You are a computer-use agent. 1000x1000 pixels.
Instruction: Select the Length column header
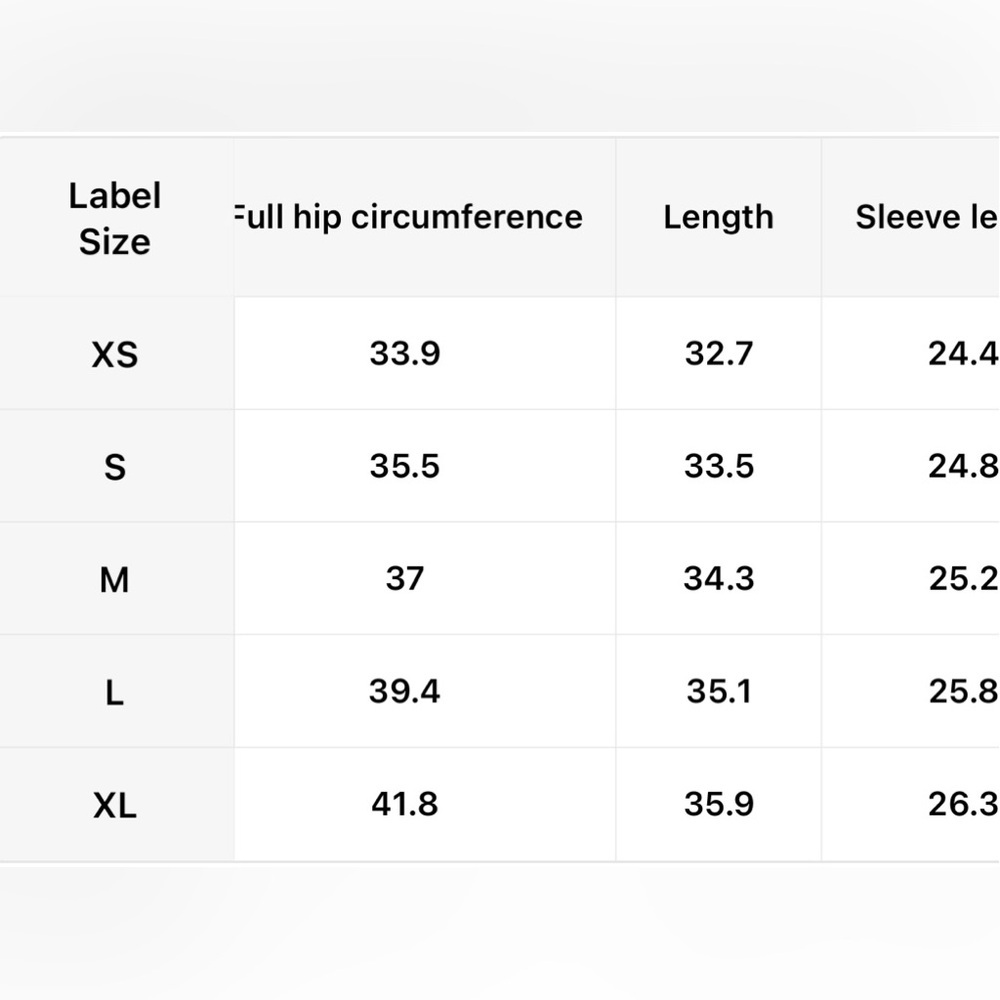pos(719,217)
